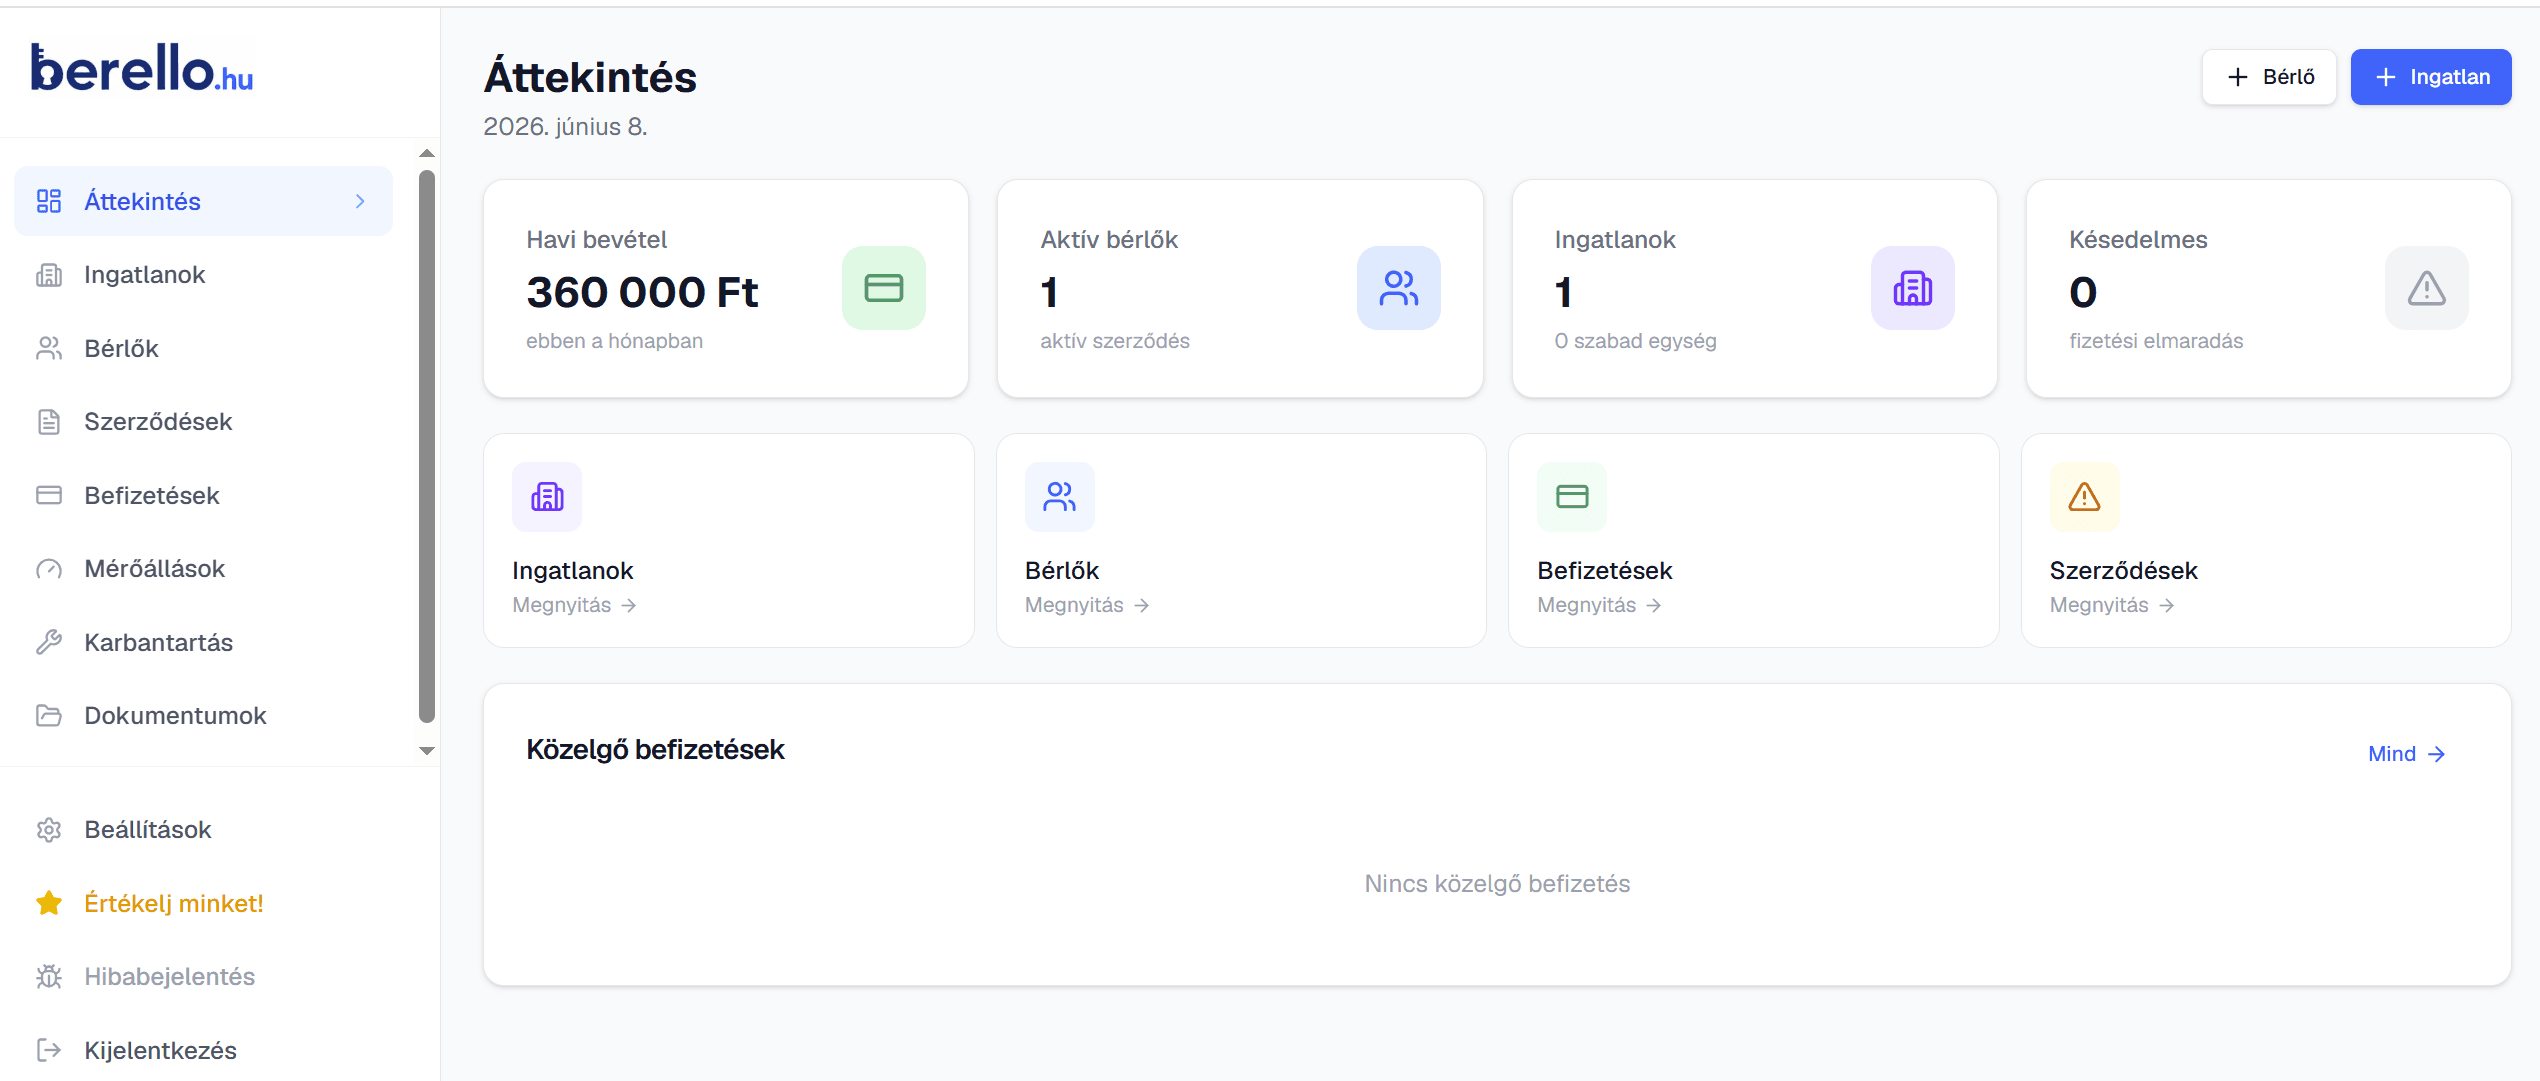Viewport: 2540px width, 1081px height.
Task: Click the purple building icon in Ingatlanok stat card
Action: [x=1913, y=288]
